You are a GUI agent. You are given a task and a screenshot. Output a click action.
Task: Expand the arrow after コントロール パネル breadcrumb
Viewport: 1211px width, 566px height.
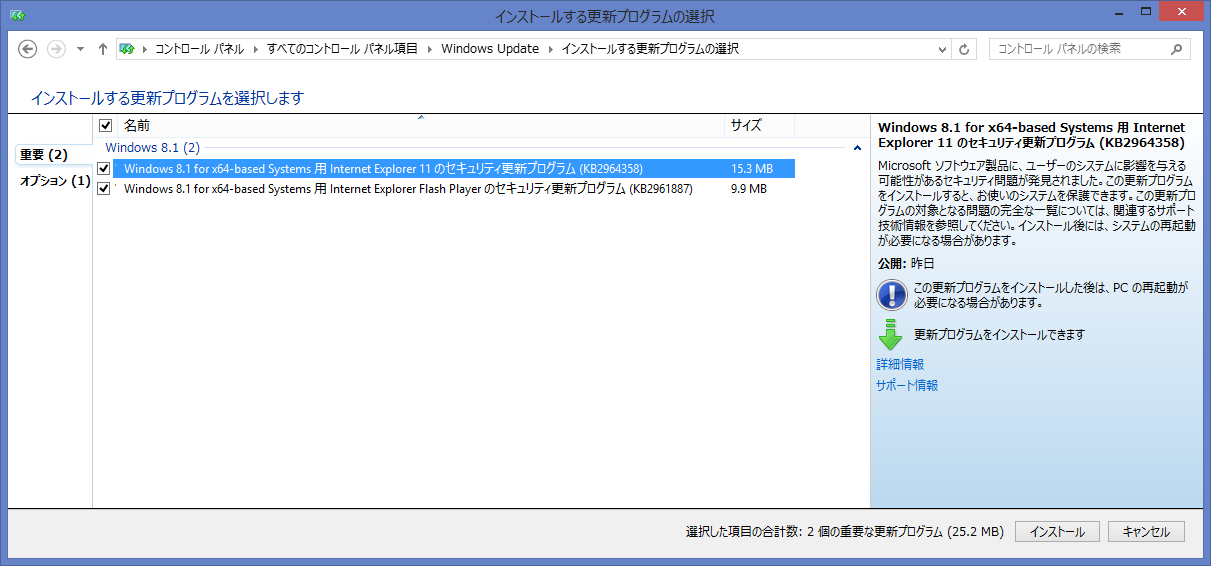(x=255, y=49)
